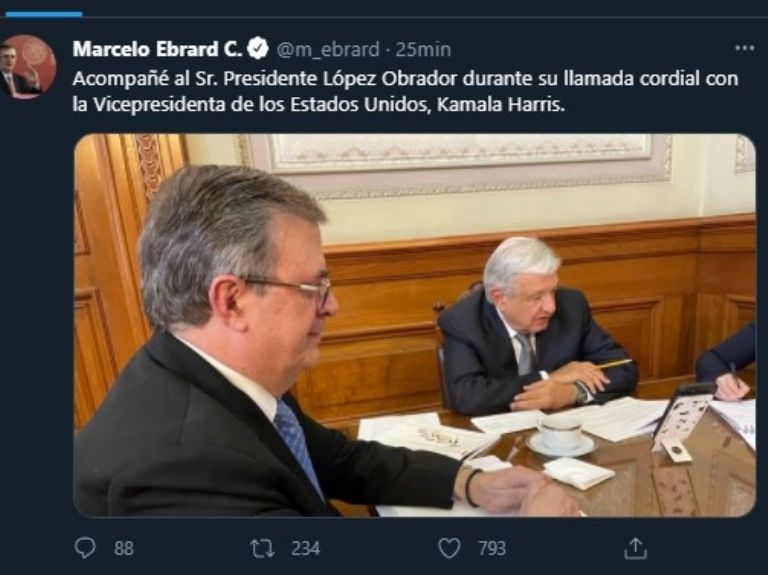Click the 88 replies count
768x575 pixels.
(123, 549)
